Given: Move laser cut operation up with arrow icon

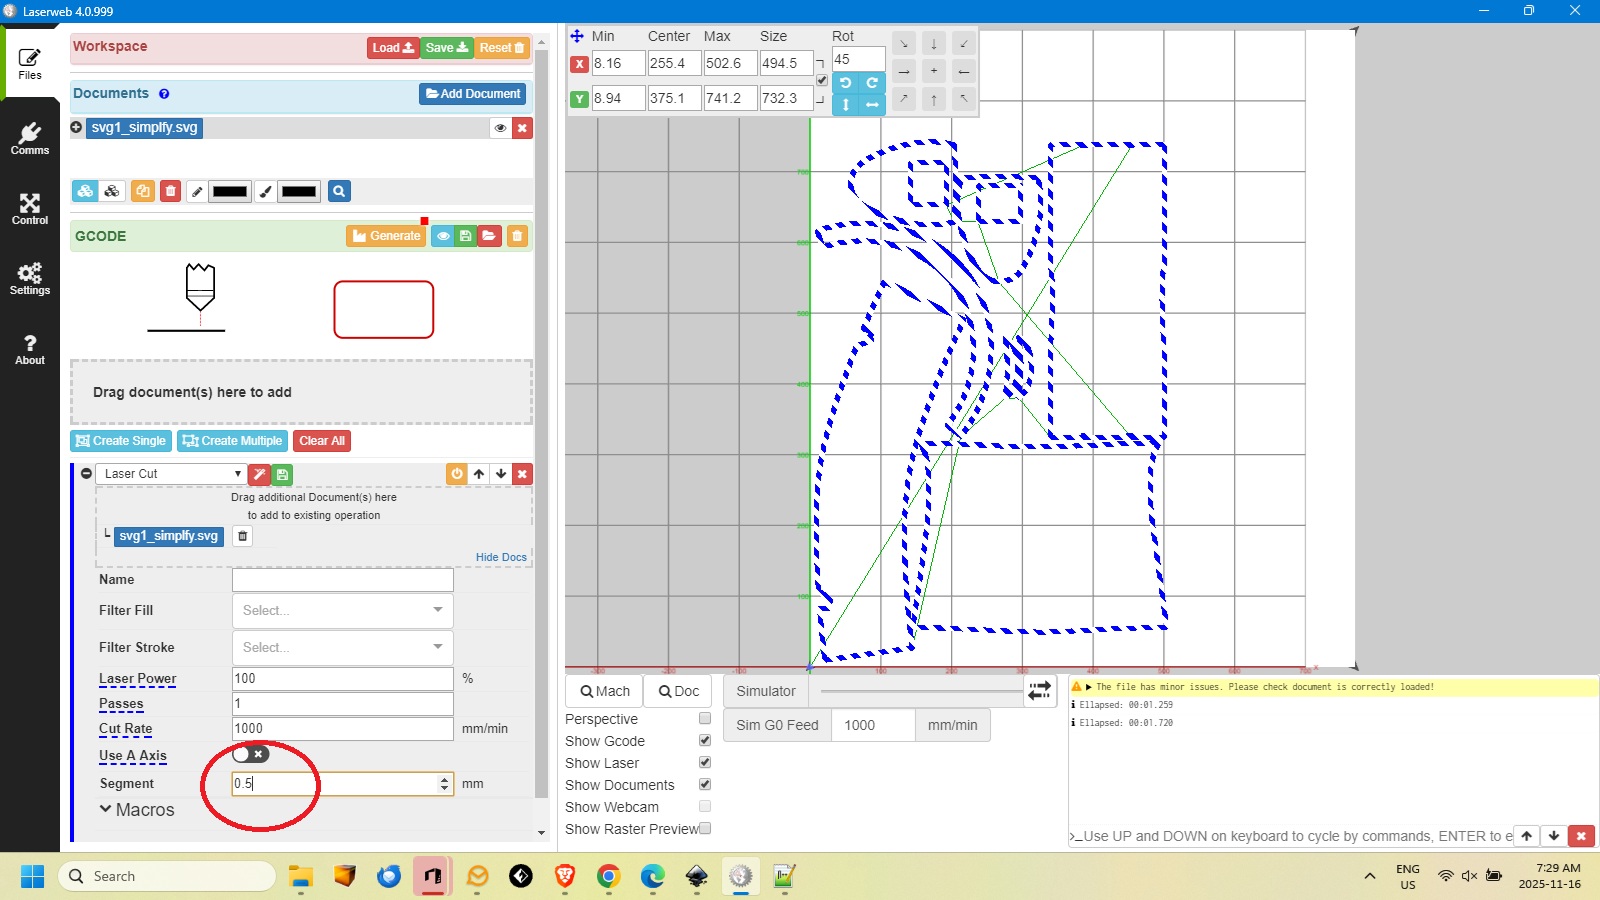Looking at the screenshot, I should (479, 474).
